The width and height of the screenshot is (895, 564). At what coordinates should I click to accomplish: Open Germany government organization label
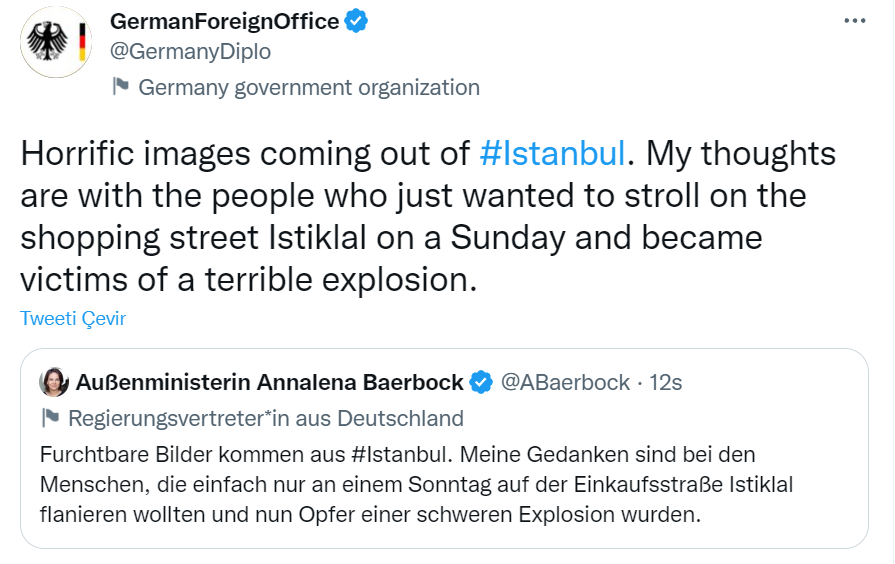click(x=309, y=88)
